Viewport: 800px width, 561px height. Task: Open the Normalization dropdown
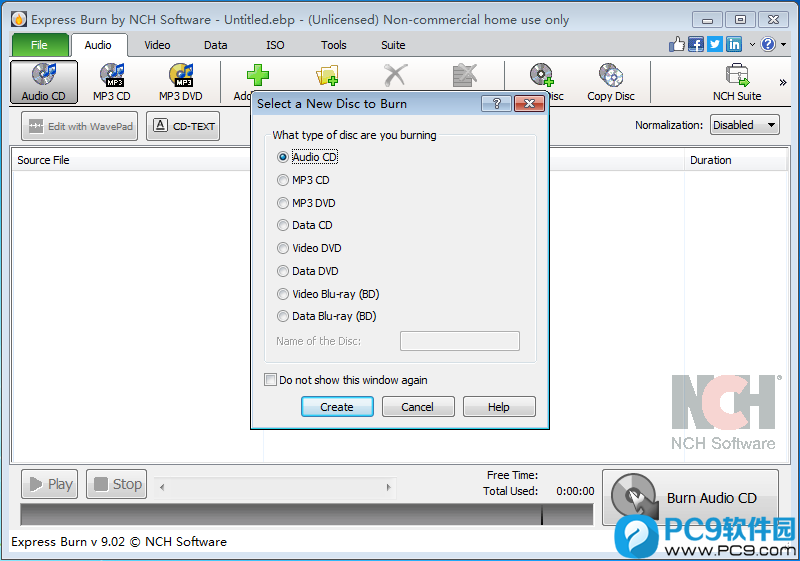[744, 125]
